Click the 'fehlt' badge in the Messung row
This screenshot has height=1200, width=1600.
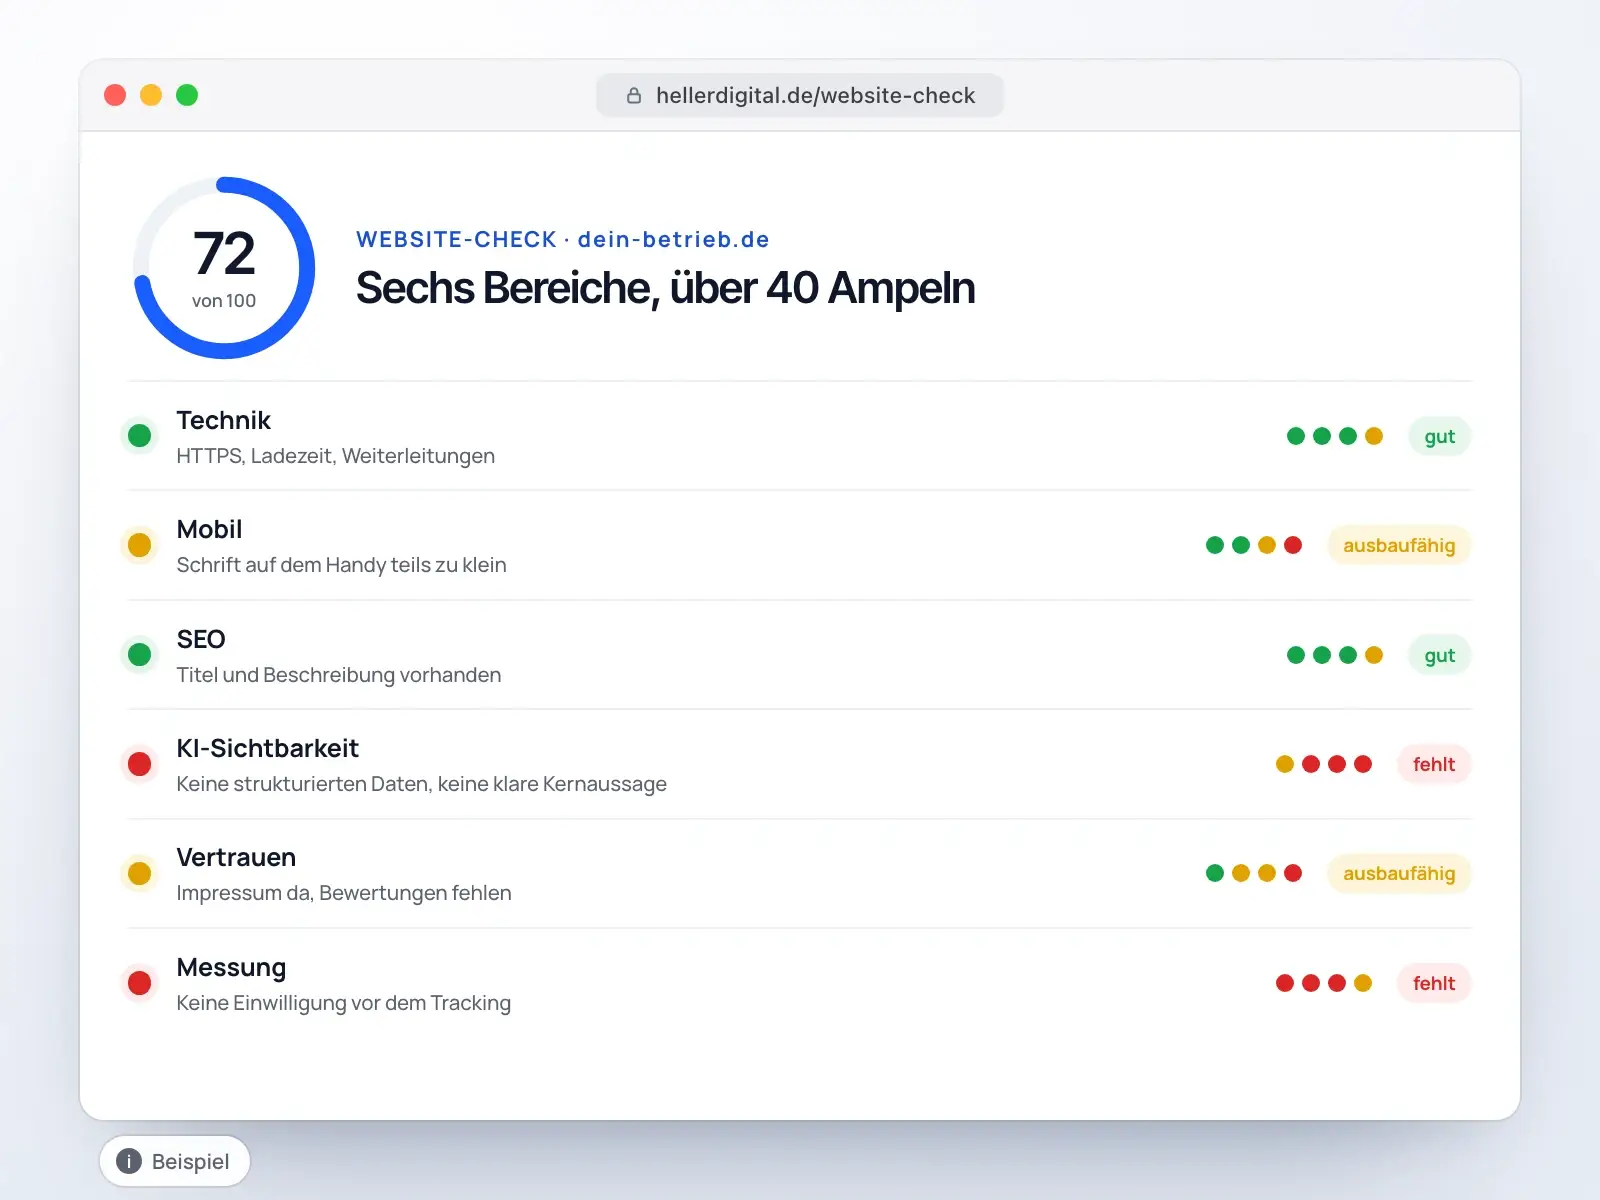[1434, 983]
